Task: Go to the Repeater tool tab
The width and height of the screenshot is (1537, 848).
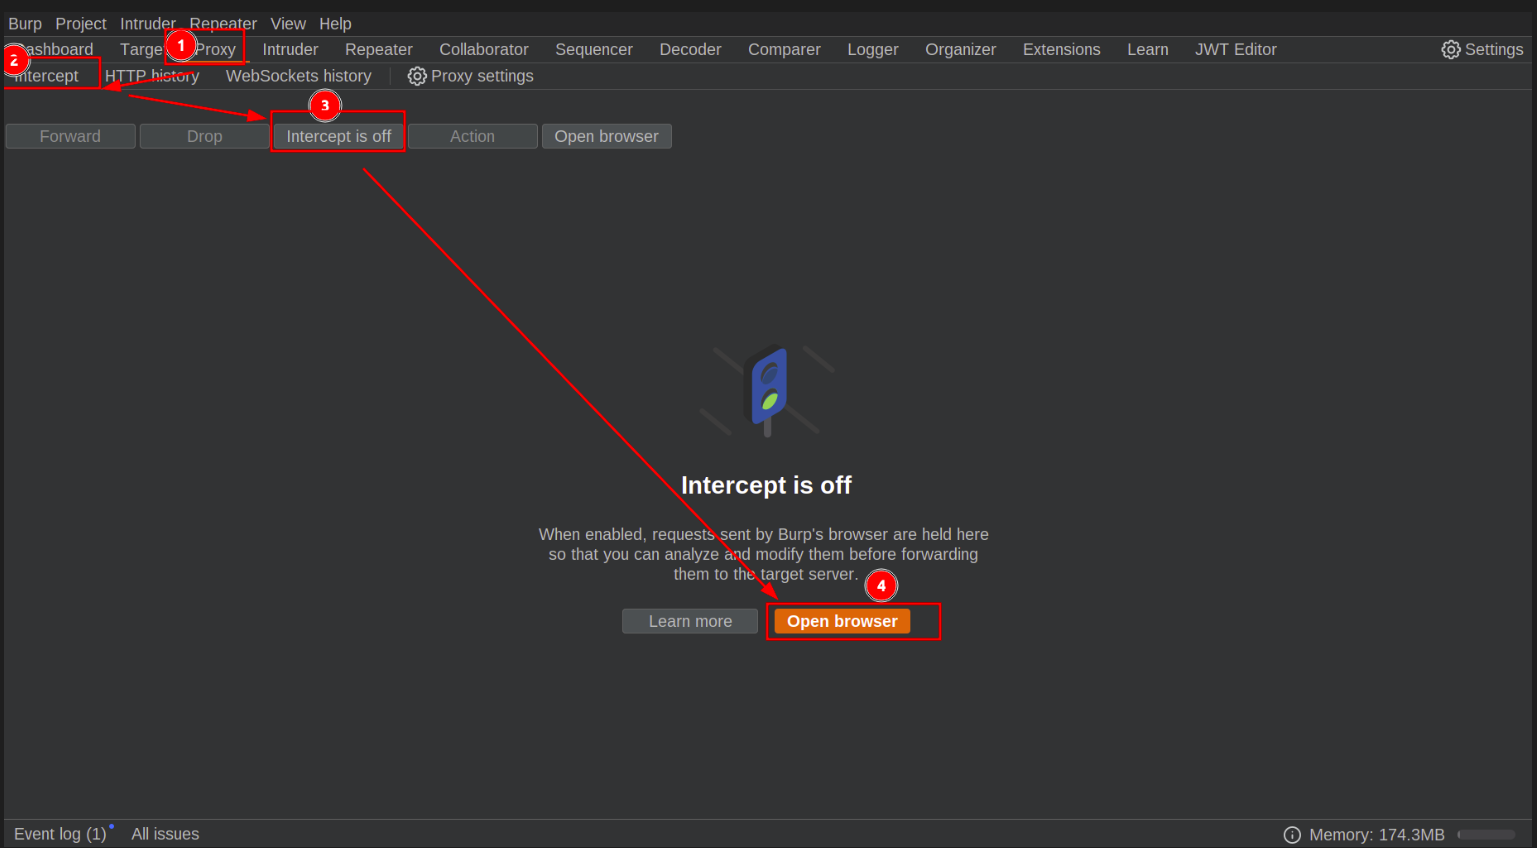Action: 379,49
